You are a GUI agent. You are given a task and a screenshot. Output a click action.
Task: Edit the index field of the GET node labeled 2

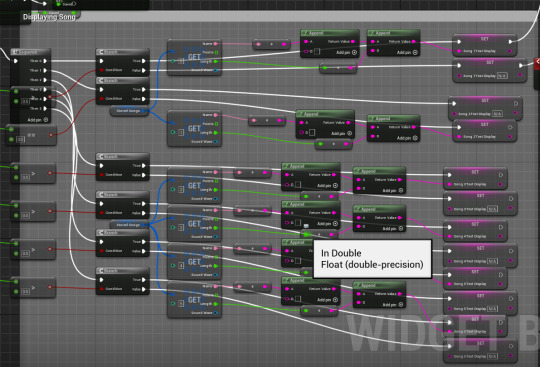pos(181,189)
